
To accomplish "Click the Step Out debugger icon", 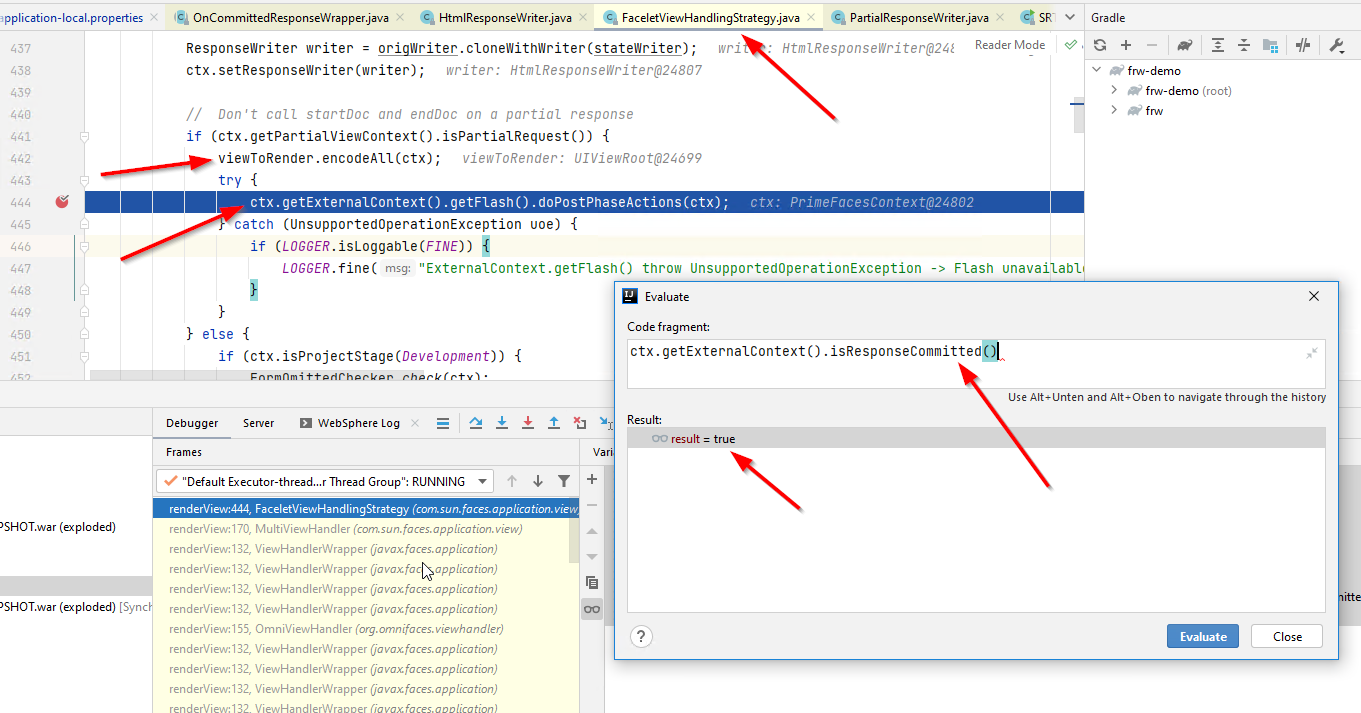I will [553, 422].
